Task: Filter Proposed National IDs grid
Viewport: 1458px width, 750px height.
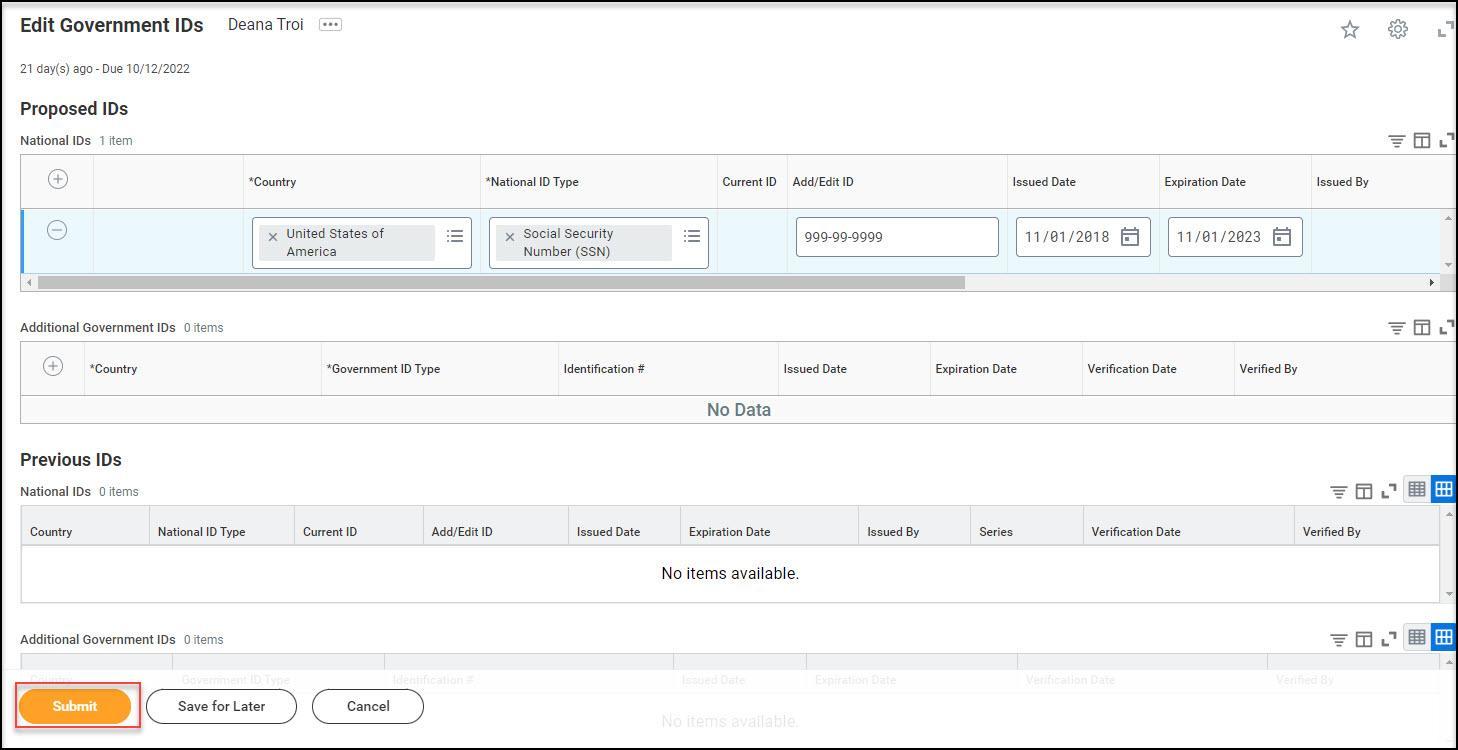Action: point(1397,141)
